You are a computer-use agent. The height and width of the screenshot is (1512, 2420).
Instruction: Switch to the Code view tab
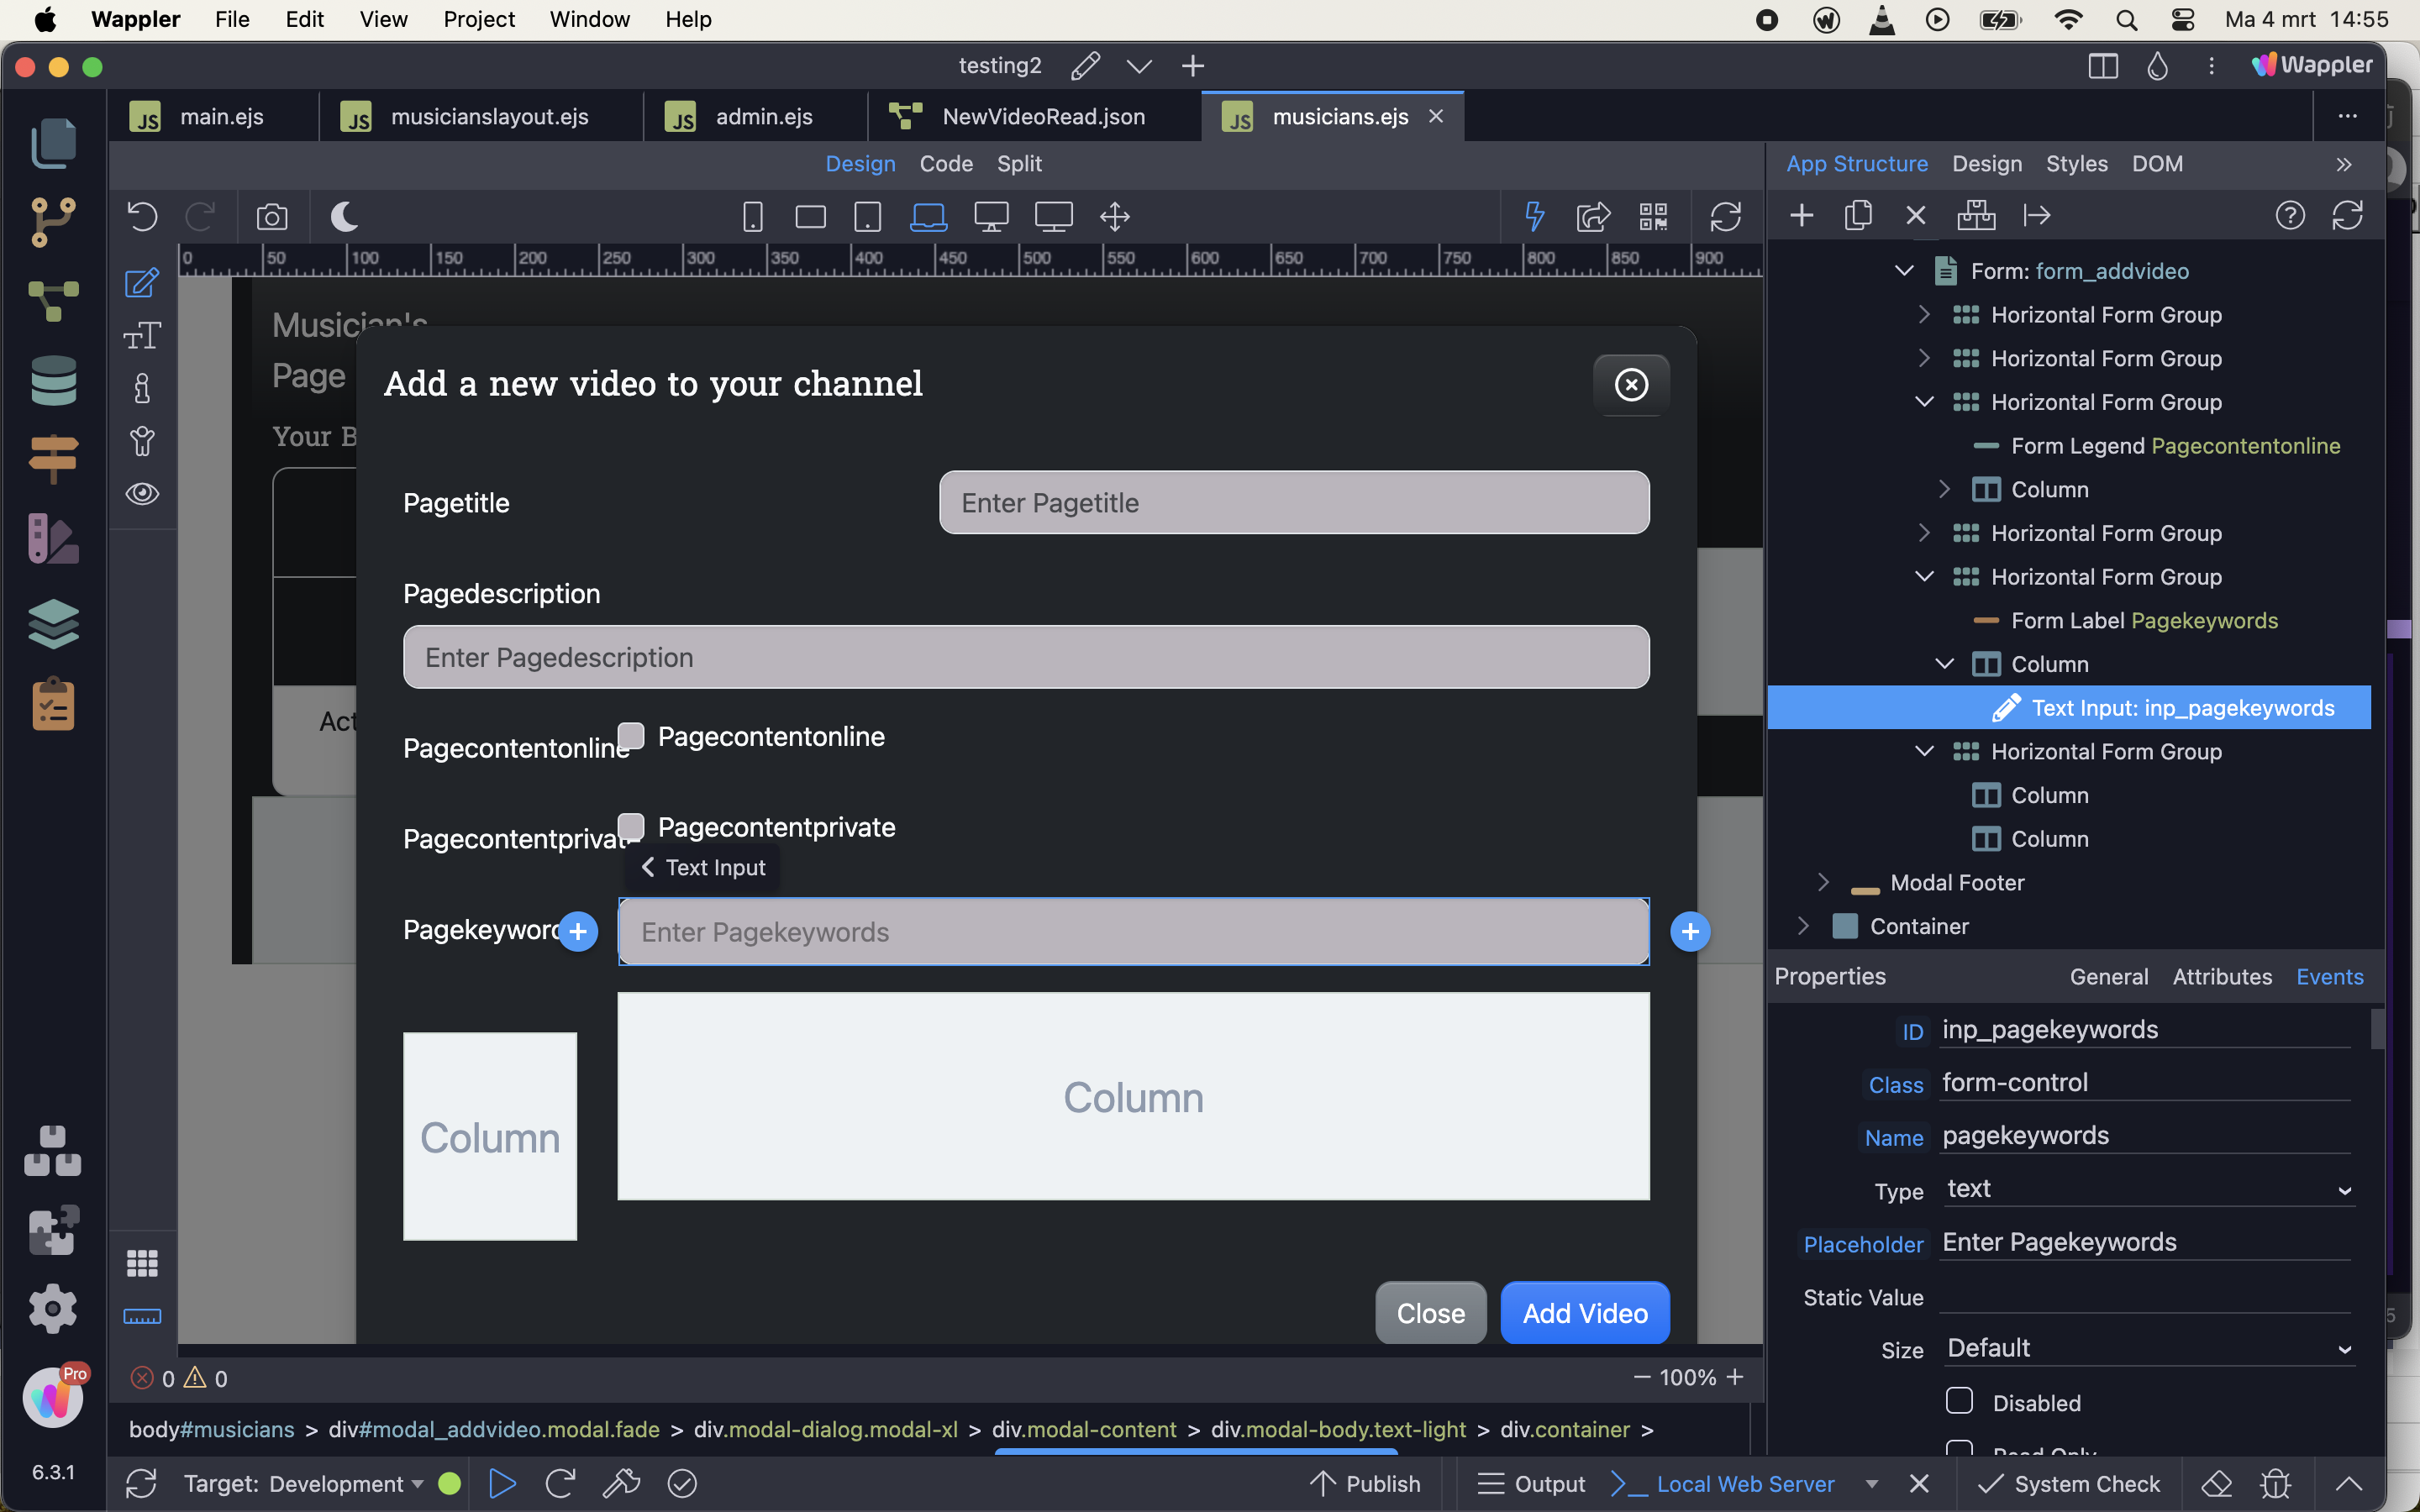pyautogui.click(x=946, y=164)
